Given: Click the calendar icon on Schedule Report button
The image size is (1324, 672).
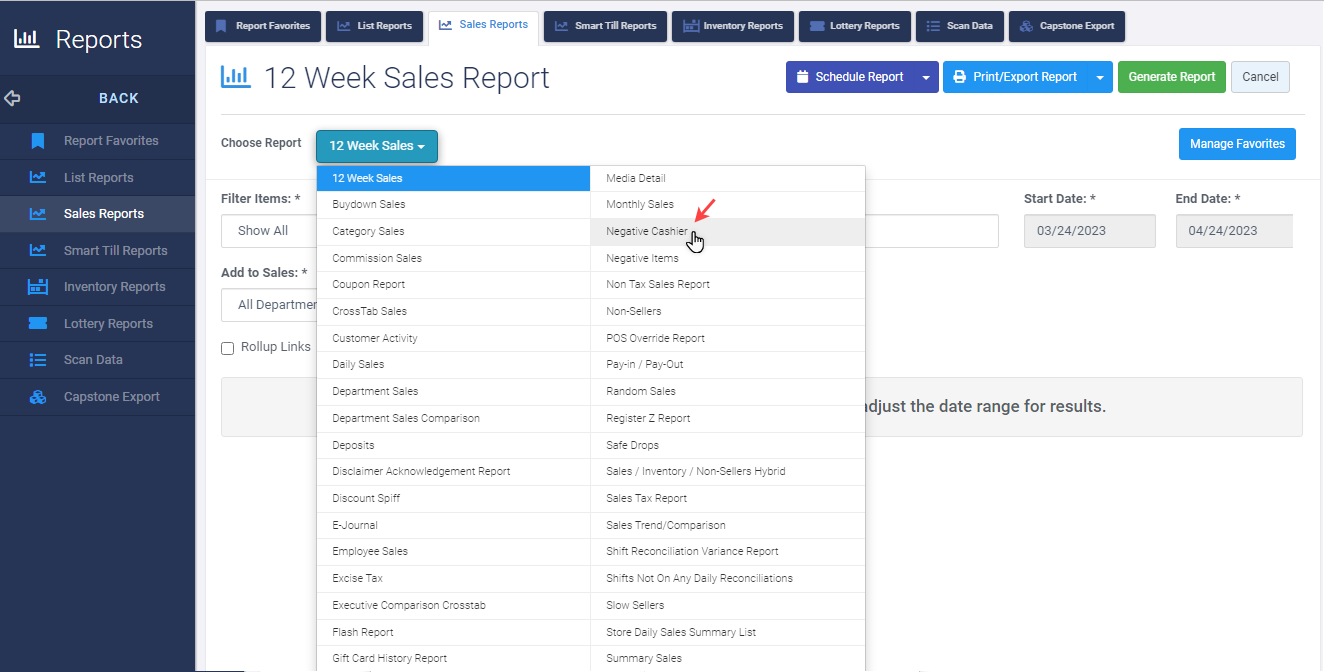Looking at the screenshot, I should pos(803,77).
